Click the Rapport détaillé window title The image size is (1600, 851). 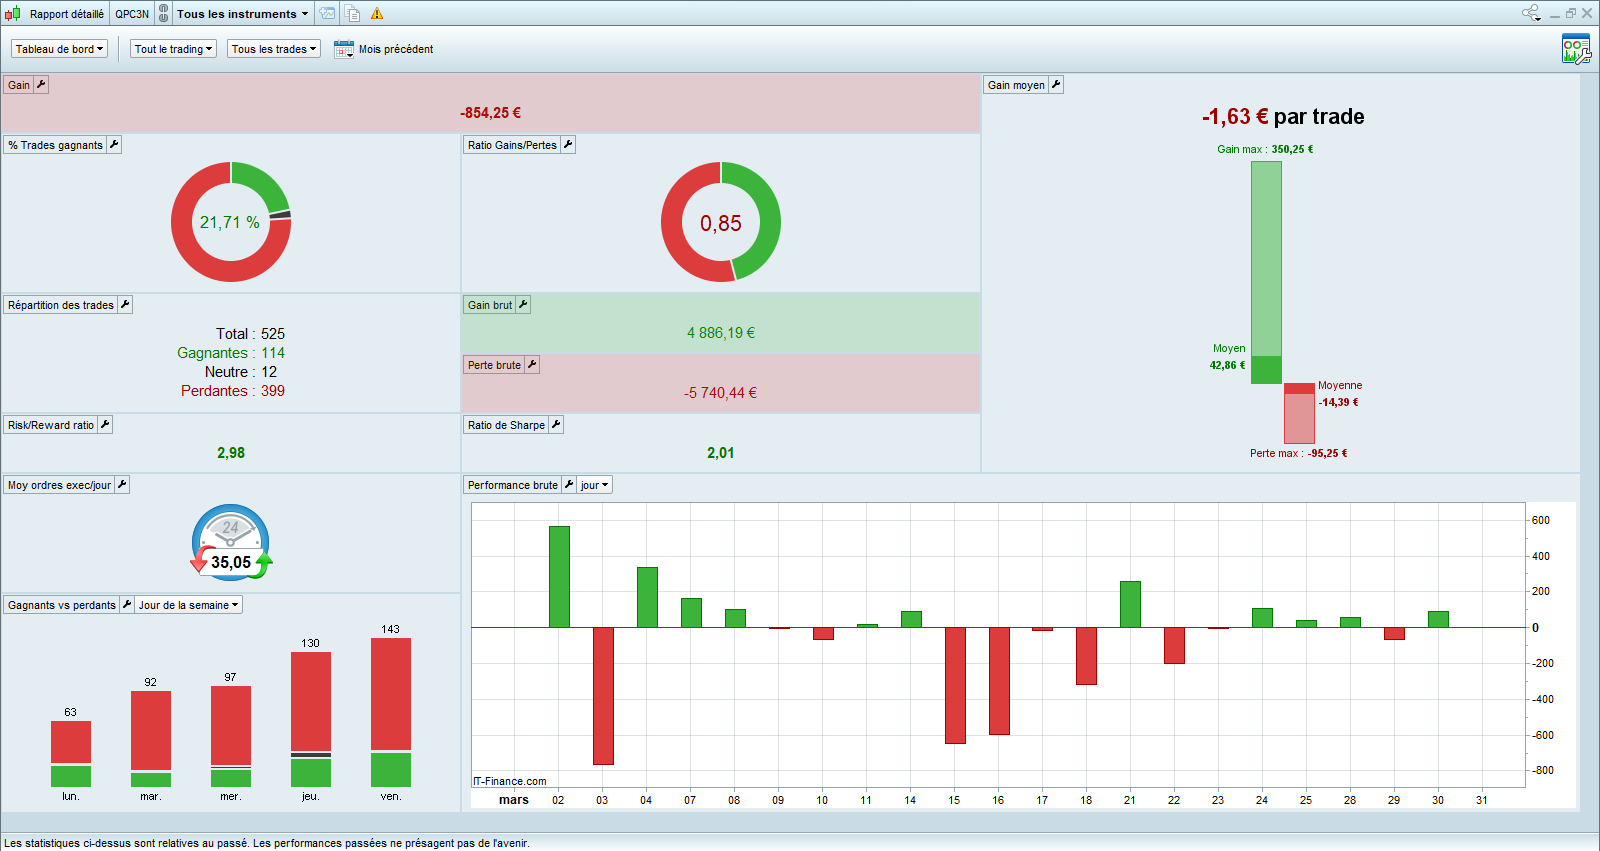pyautogui.click(x=67, y=14)
